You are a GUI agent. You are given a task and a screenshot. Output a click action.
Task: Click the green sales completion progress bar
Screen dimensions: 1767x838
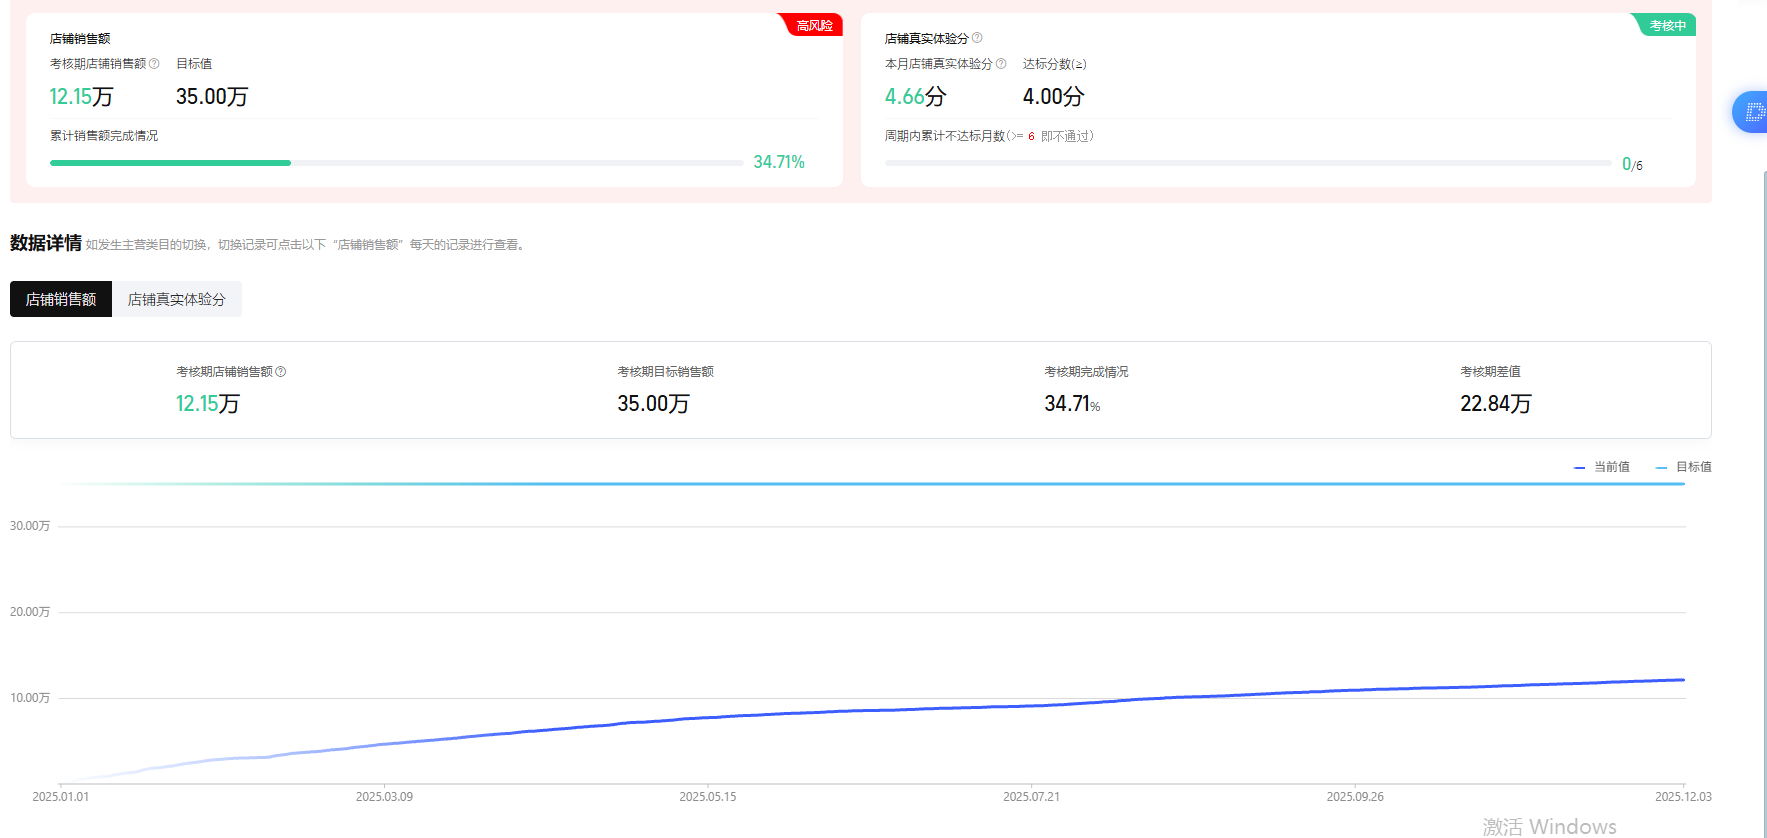[x=170, y=163]
